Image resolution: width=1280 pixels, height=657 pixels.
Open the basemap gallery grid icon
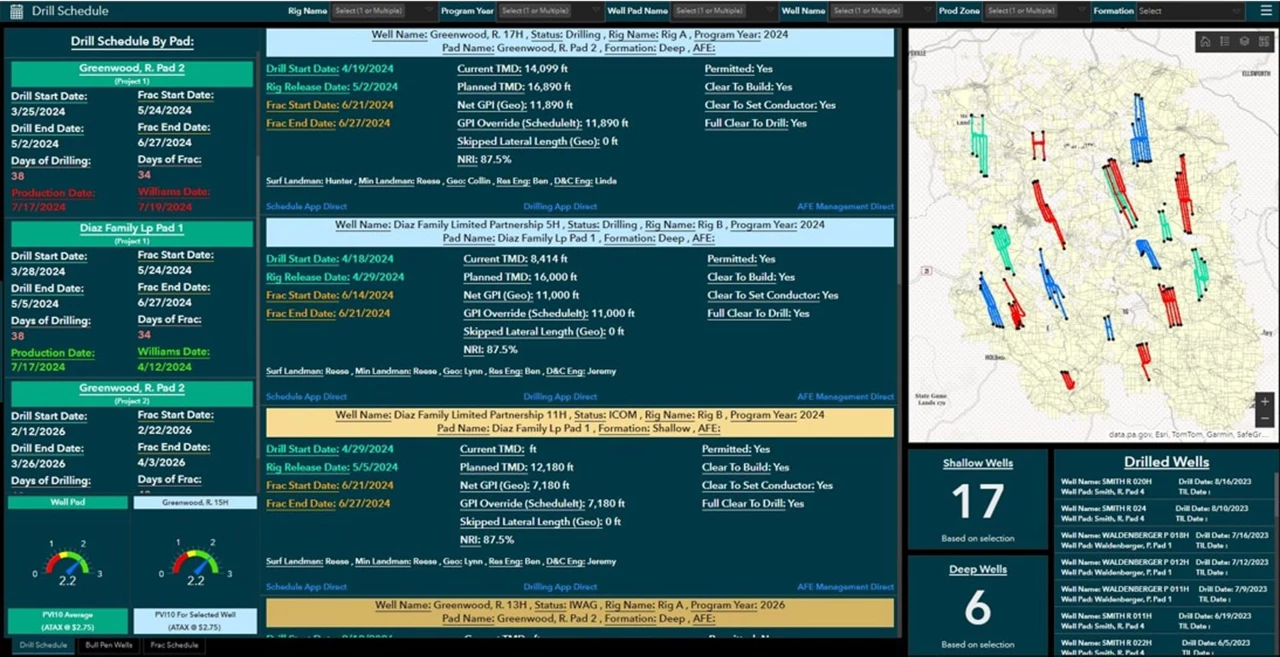point(1263,42)
